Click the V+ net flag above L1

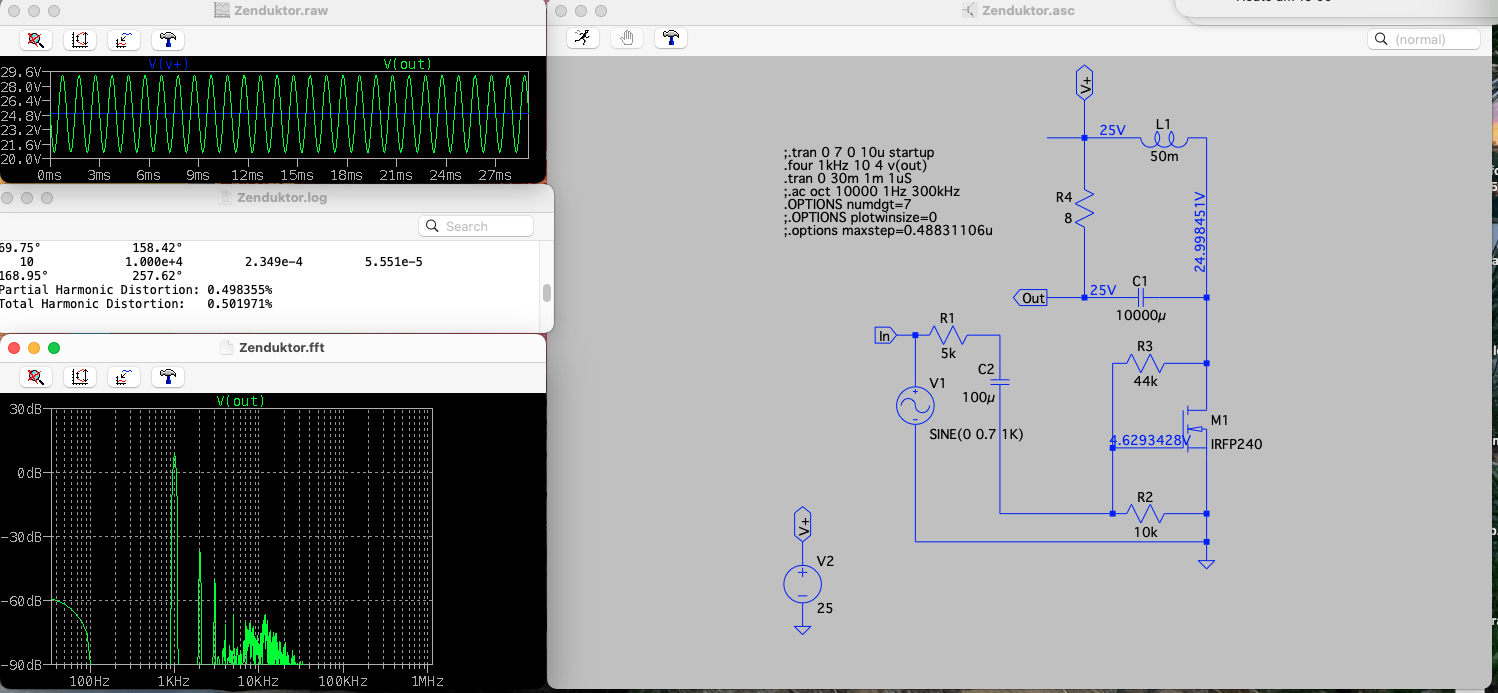coord(1085,83)
